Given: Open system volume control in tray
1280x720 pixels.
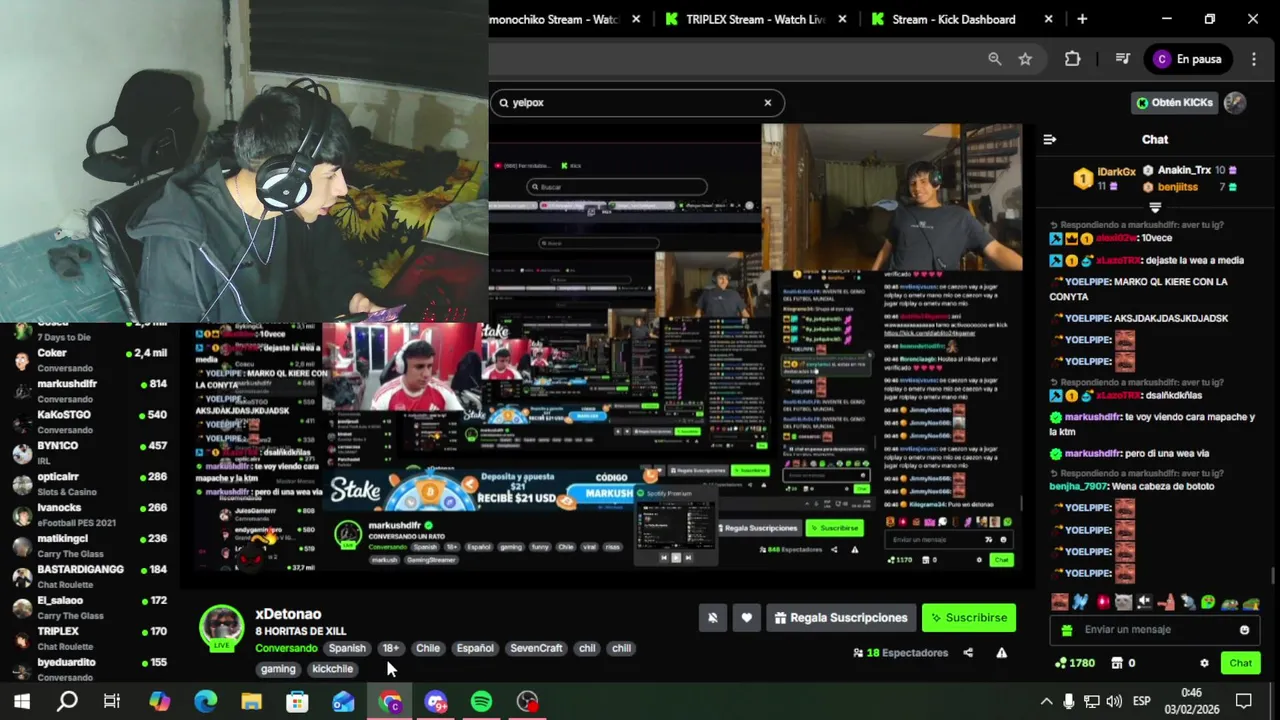Looking at the screenshot, I should [x=1114, y=702].
